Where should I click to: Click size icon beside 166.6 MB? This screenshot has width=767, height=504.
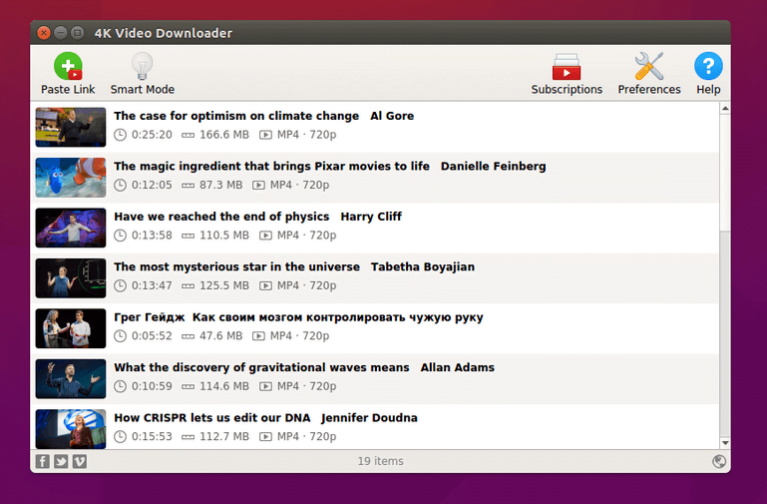188,136
